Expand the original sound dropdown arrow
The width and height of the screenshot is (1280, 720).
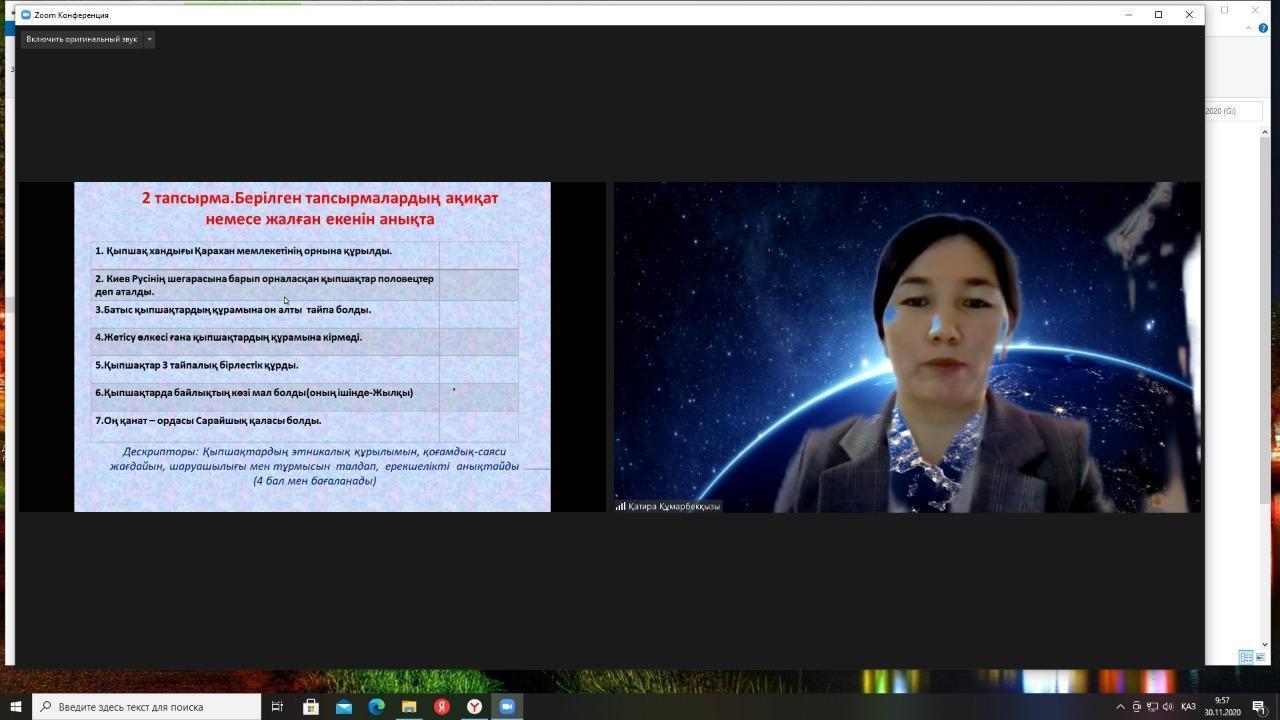[x=149, y=39]
